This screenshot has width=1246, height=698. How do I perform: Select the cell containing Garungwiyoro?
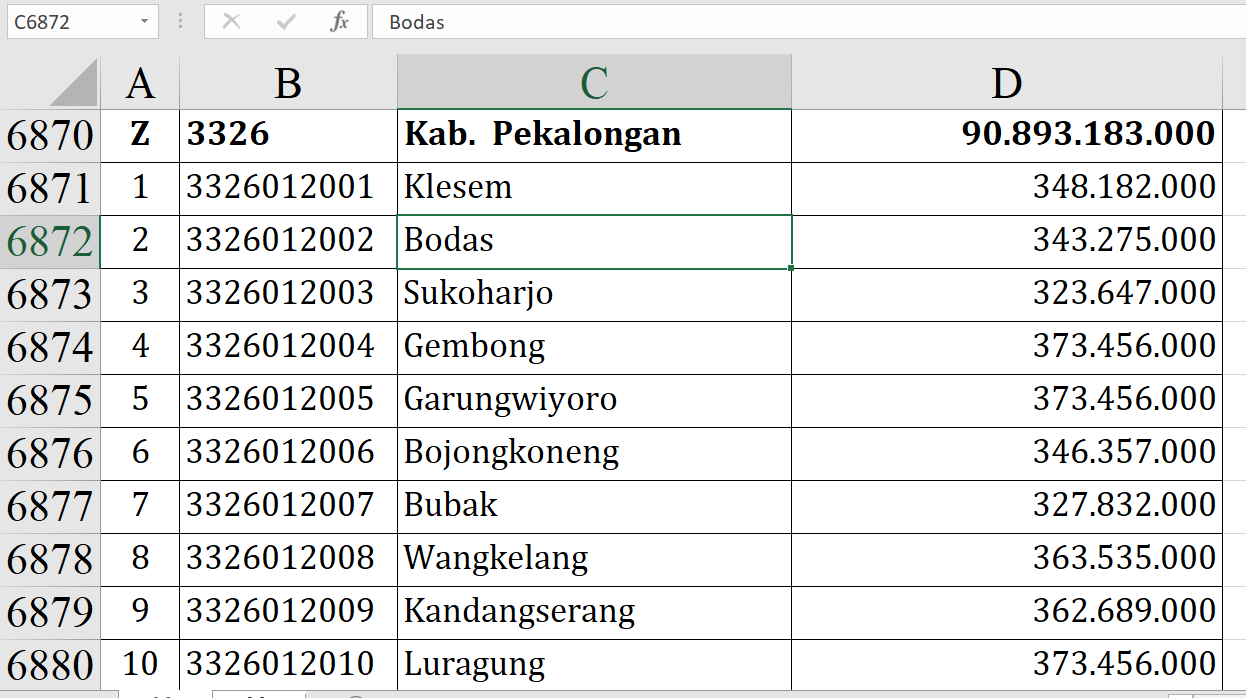pos(594,400)
